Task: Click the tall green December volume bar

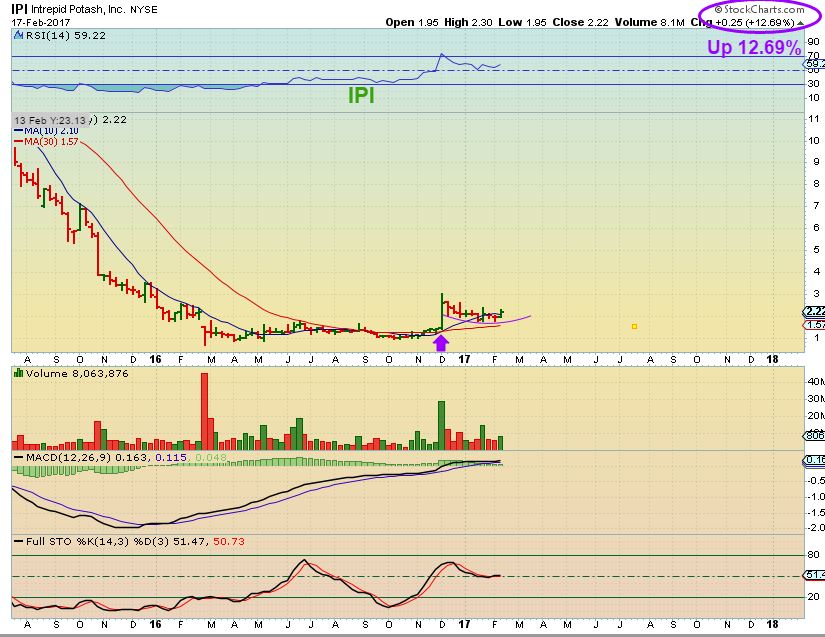Action: coord(442,426)
